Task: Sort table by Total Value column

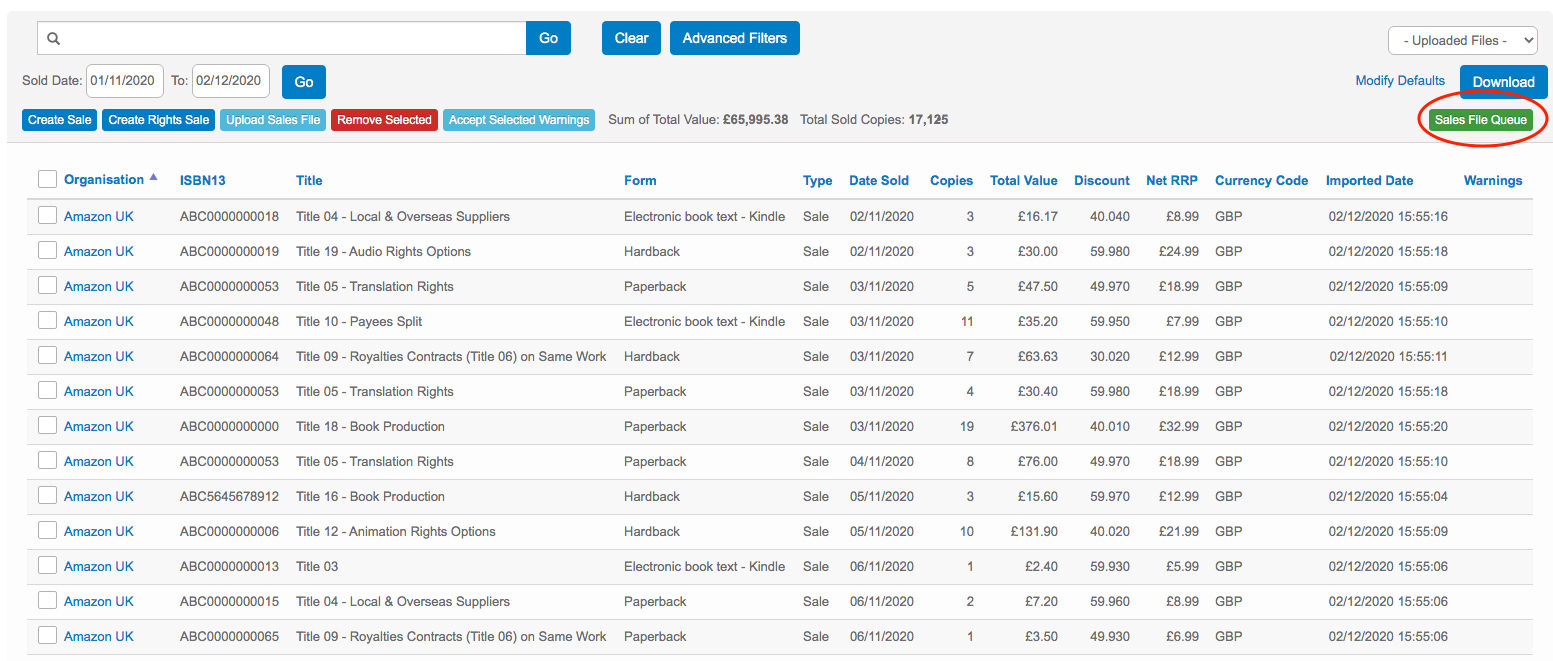Action: tap(1023, 181)
